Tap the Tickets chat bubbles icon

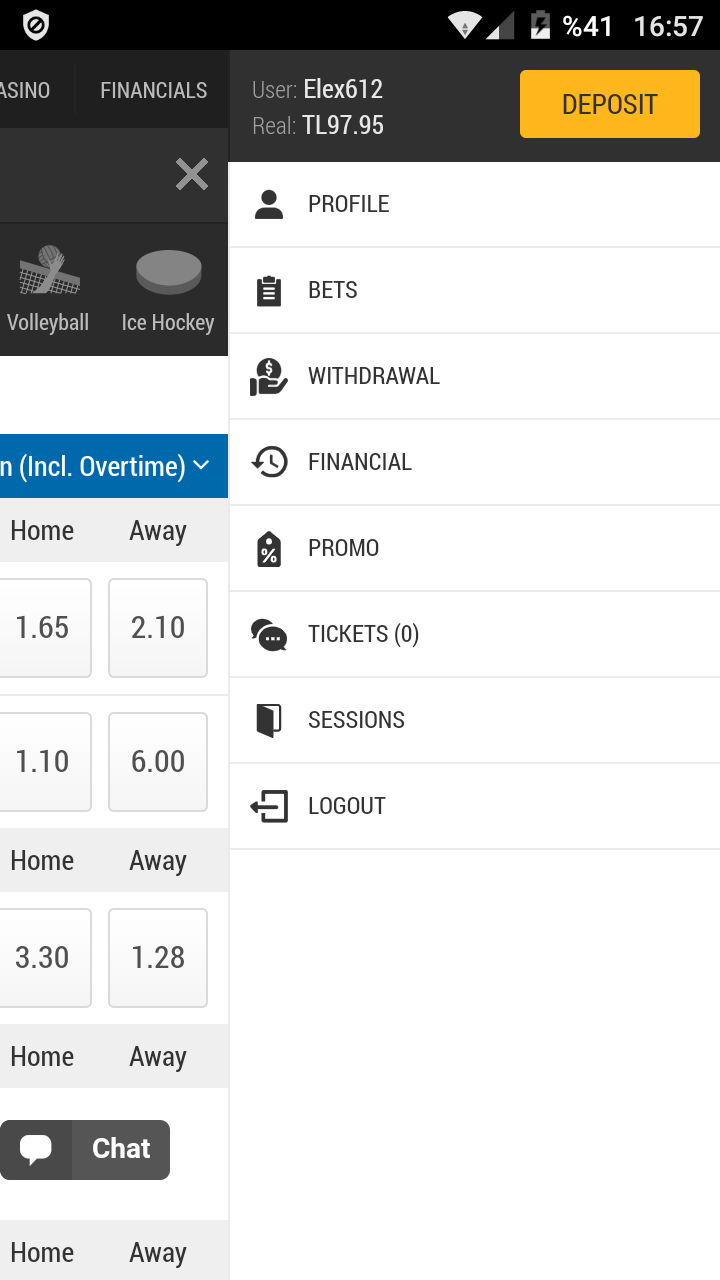coord(269,635)
